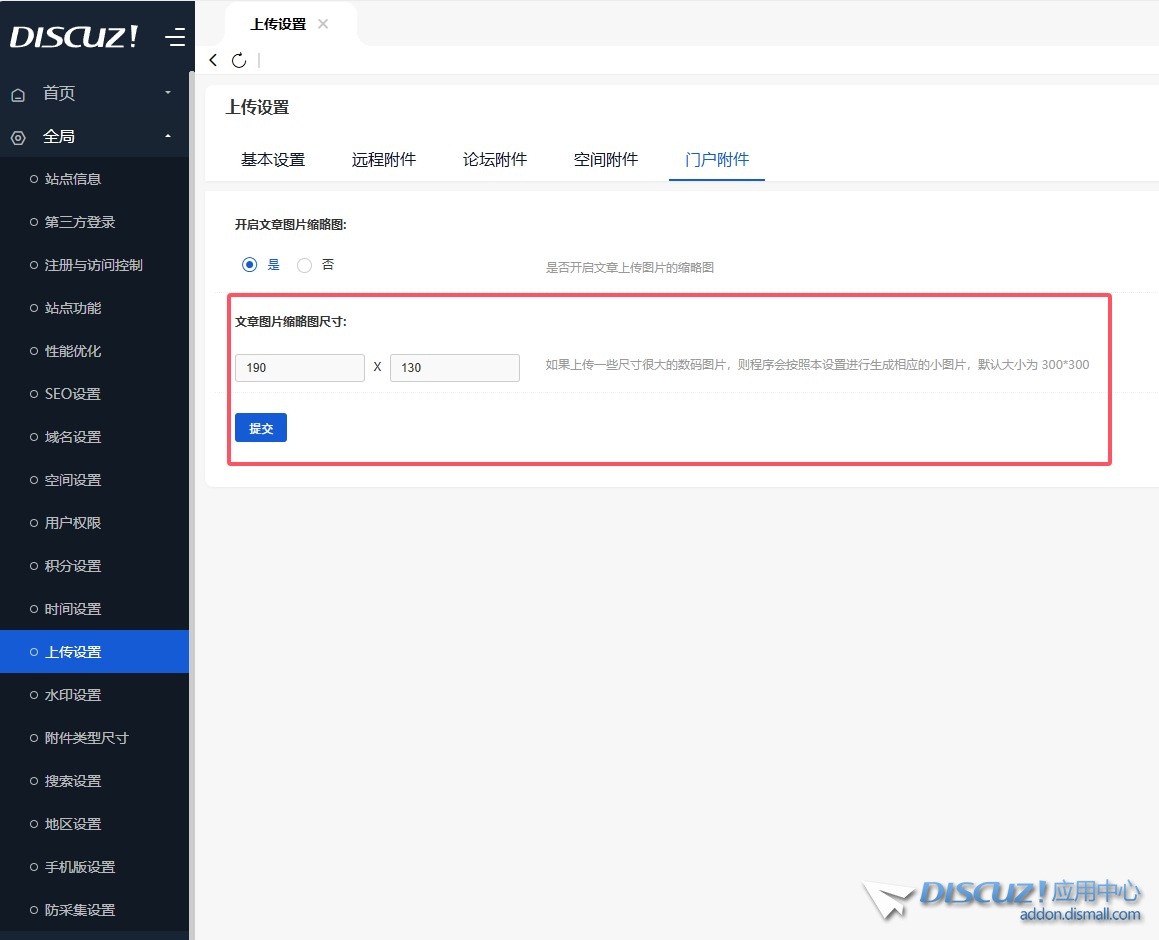Image resolution: width=1159 pixels, height=940 pixels.
Task: Click the hamburger menu collapse icon
Action: point(176,38)
